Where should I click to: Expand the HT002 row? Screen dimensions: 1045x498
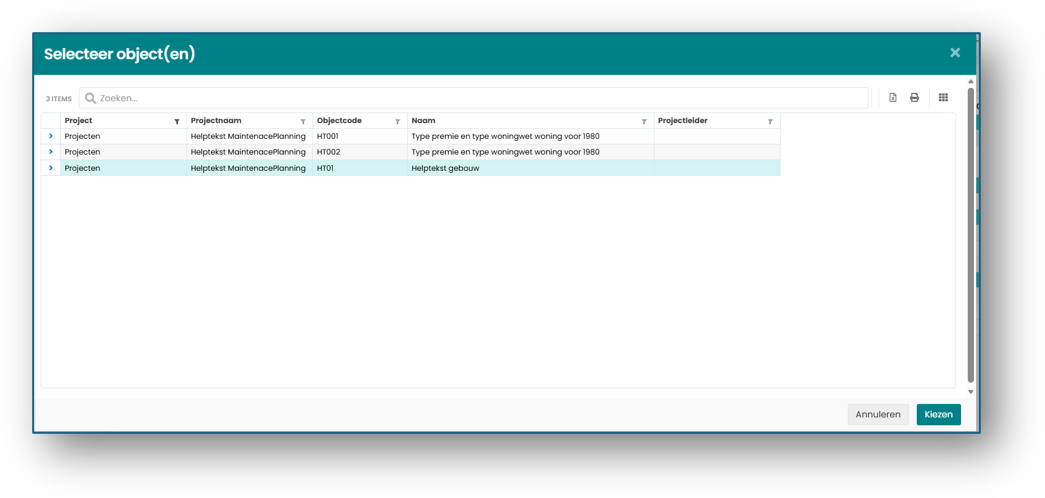(51, 152)
